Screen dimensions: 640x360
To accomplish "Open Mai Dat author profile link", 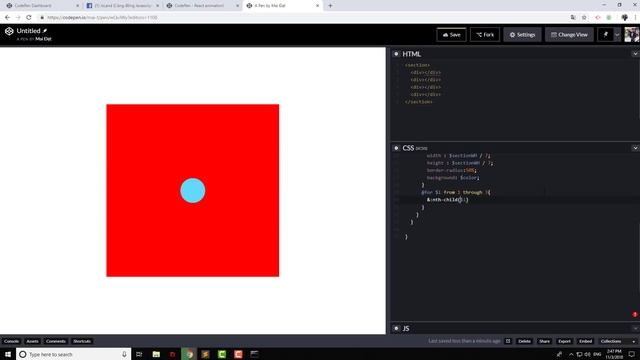I will (x=43, y=39).
